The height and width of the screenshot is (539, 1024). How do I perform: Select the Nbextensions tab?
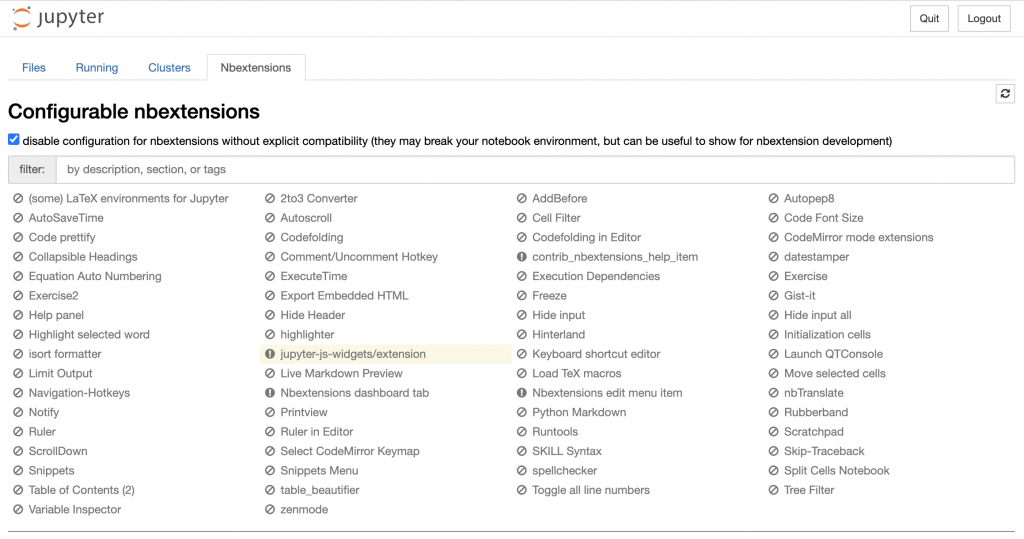point(256,67)
